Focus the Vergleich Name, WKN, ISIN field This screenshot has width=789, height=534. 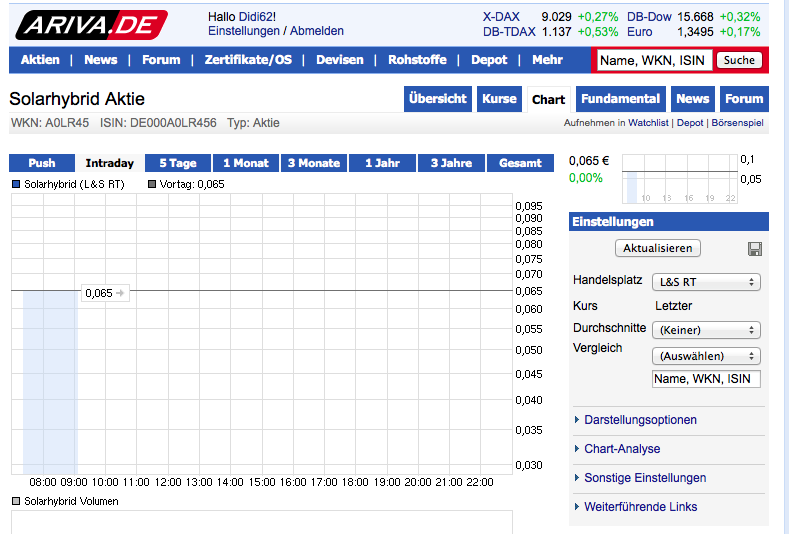706,379
